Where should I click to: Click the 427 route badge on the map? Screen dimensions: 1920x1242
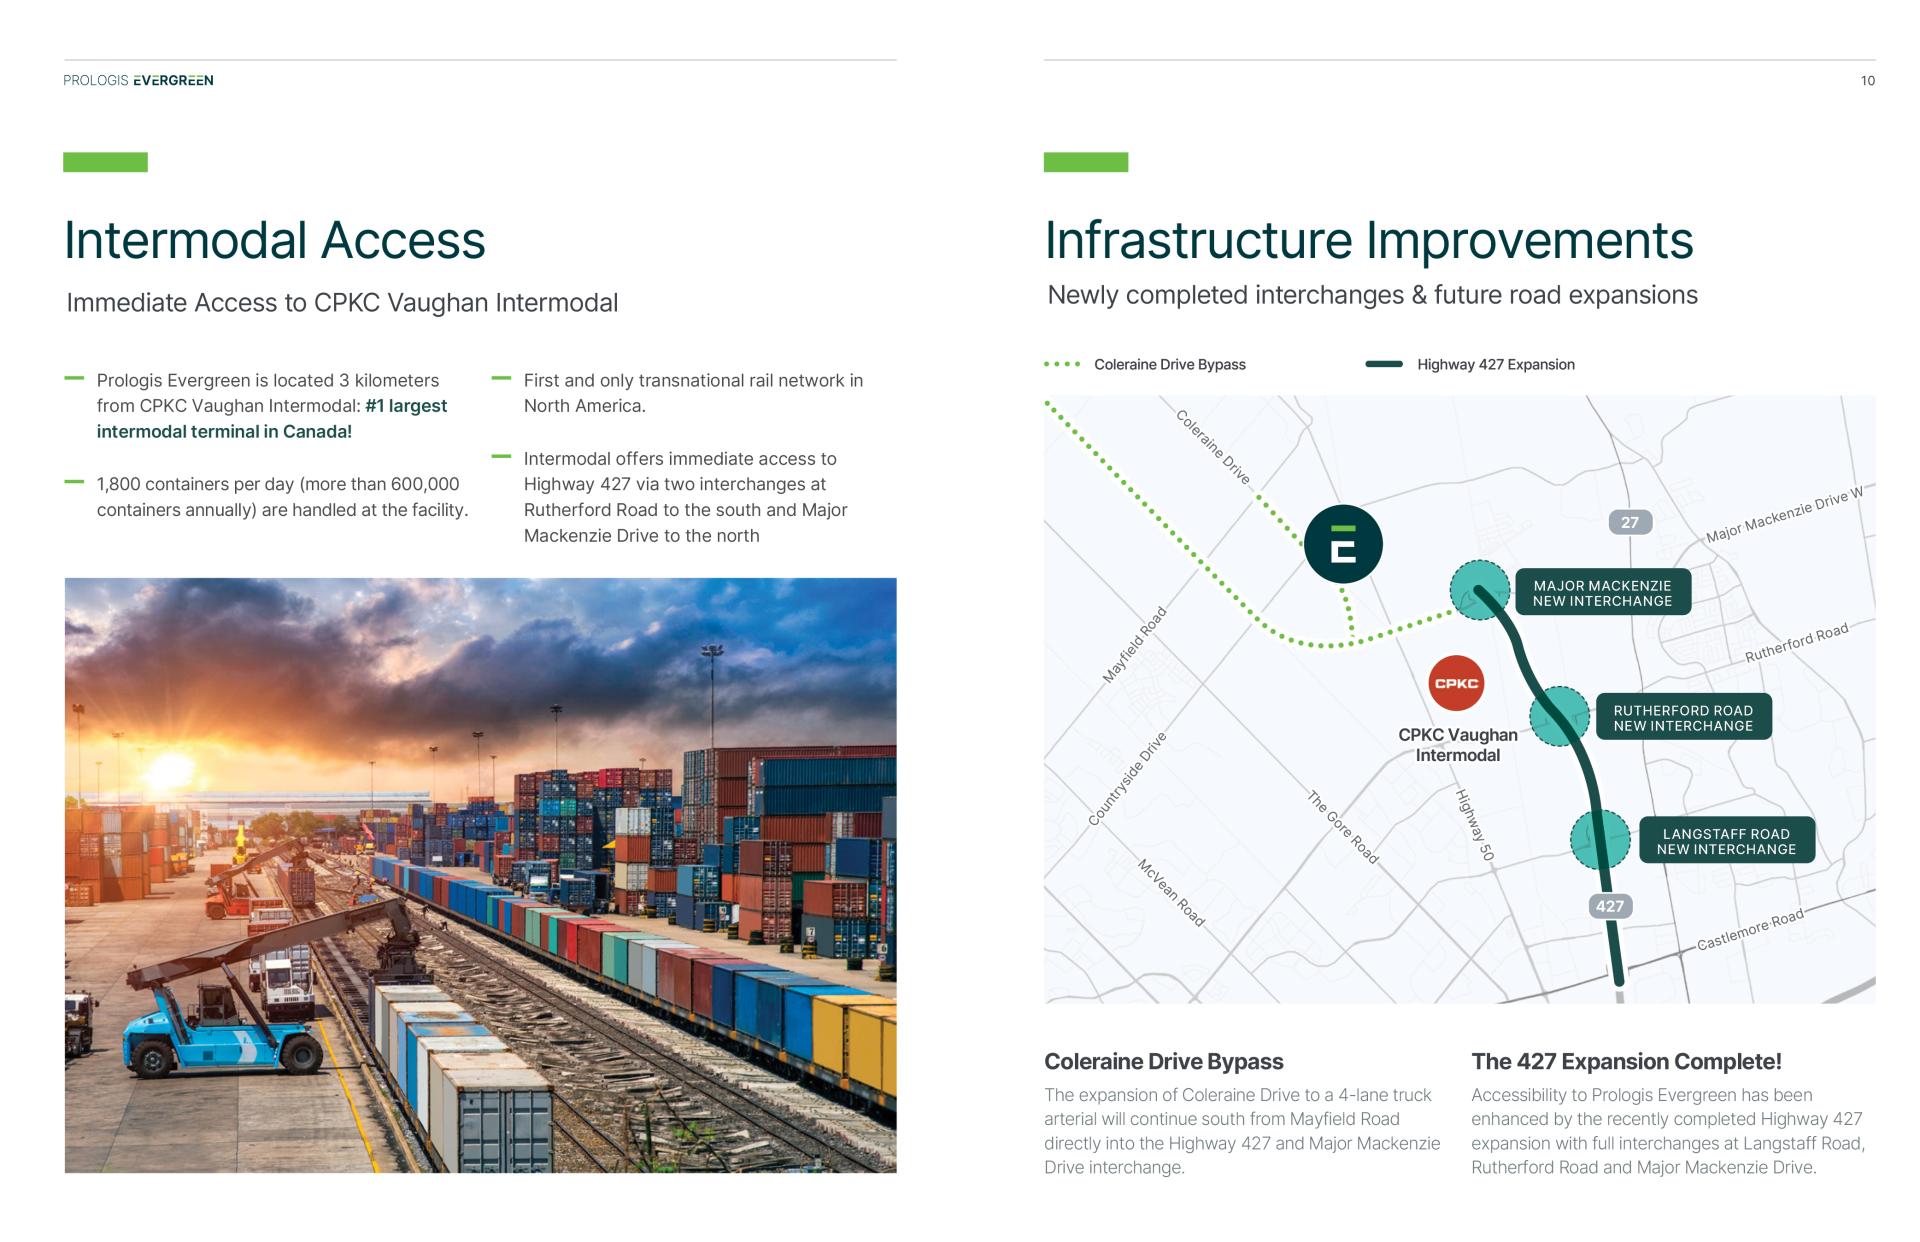(x=1610, y=906)
